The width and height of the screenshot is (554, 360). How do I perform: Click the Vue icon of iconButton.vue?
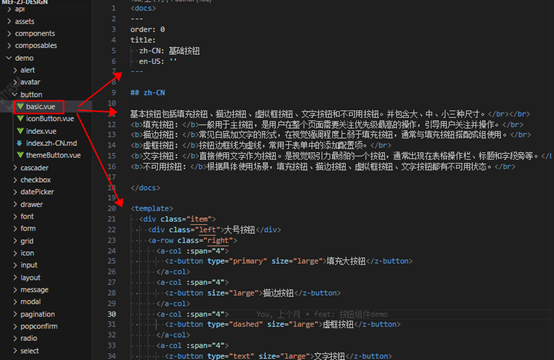(x=20, y=118)
